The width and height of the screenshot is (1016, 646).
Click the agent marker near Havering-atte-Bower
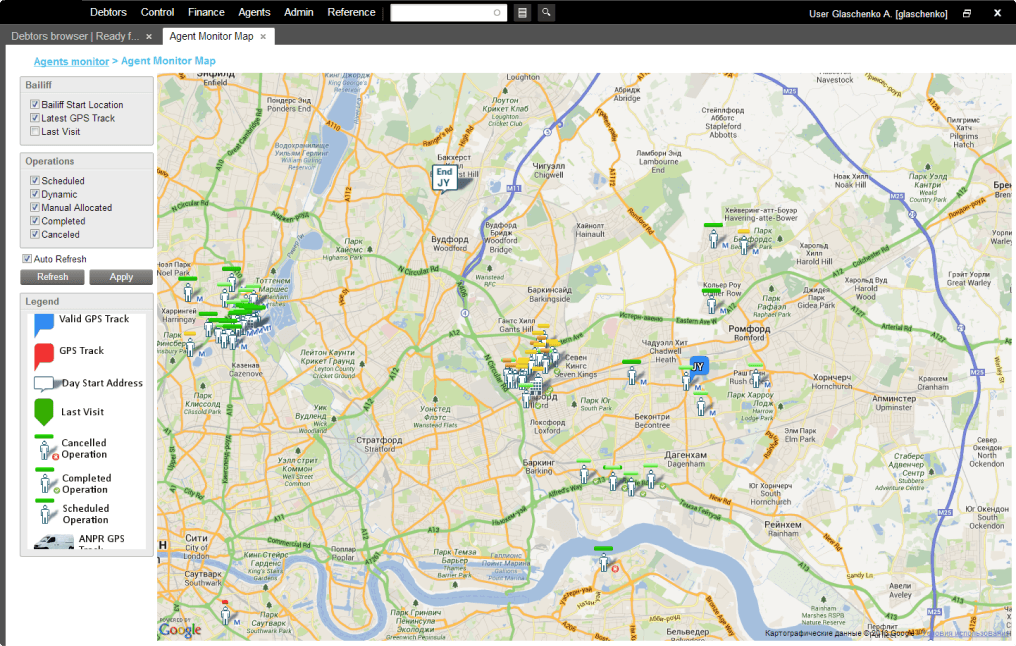coord(714,238)
